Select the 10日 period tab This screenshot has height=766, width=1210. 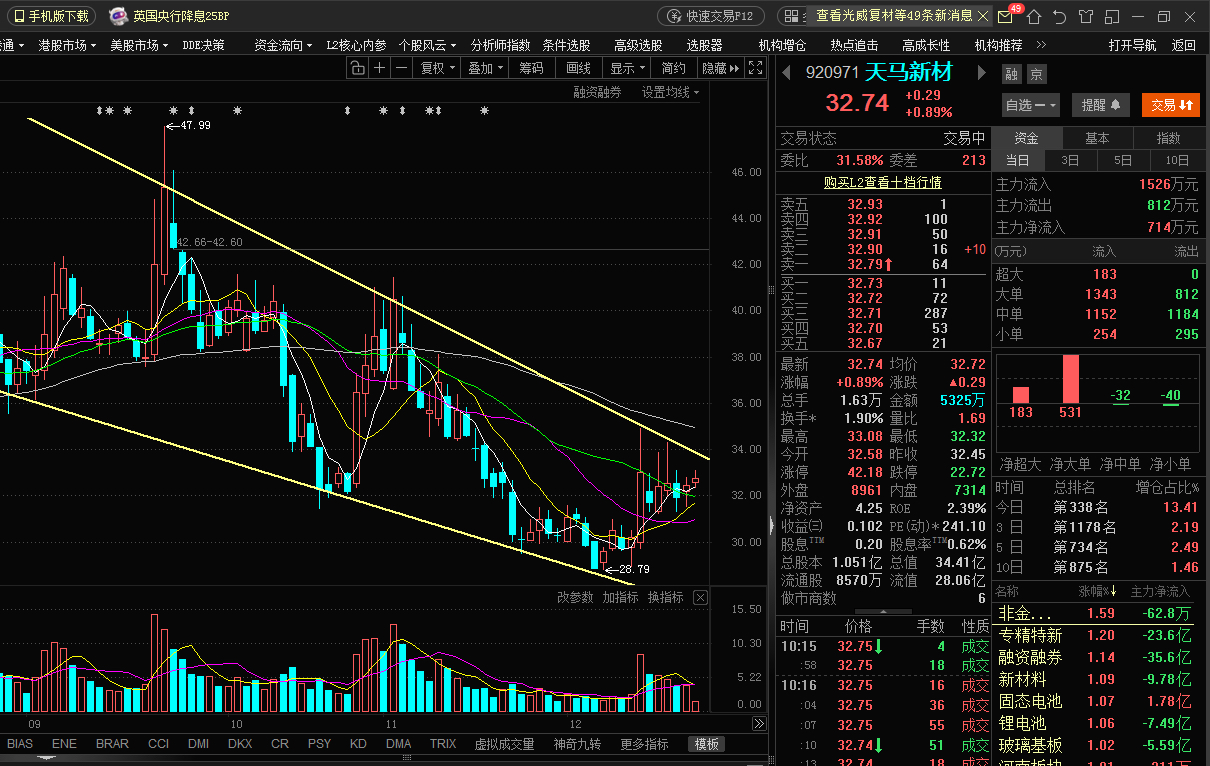(1177, 160)
